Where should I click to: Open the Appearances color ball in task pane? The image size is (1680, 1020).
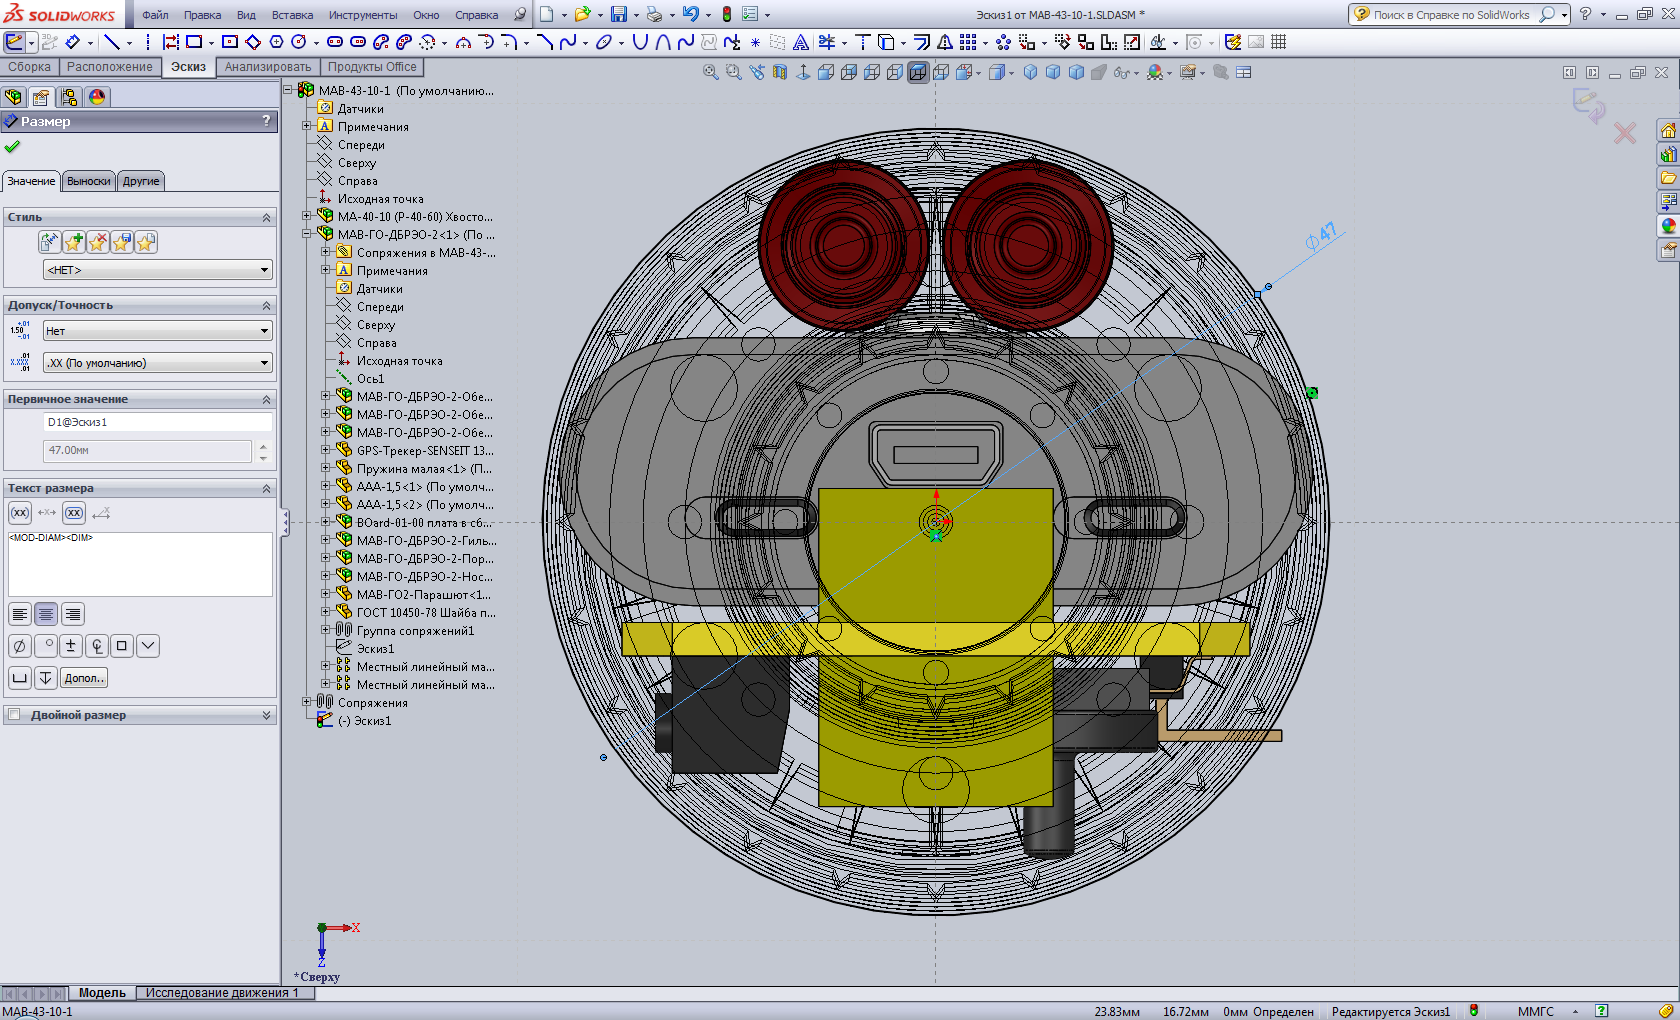pos(1668,227)
